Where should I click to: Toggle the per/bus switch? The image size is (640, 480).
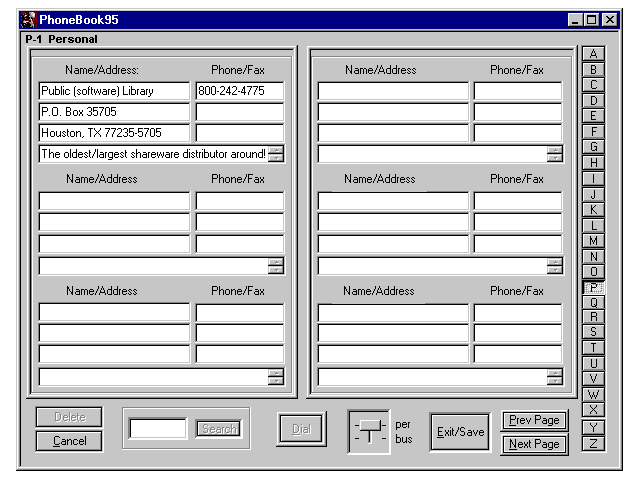[x=369, y=432]
